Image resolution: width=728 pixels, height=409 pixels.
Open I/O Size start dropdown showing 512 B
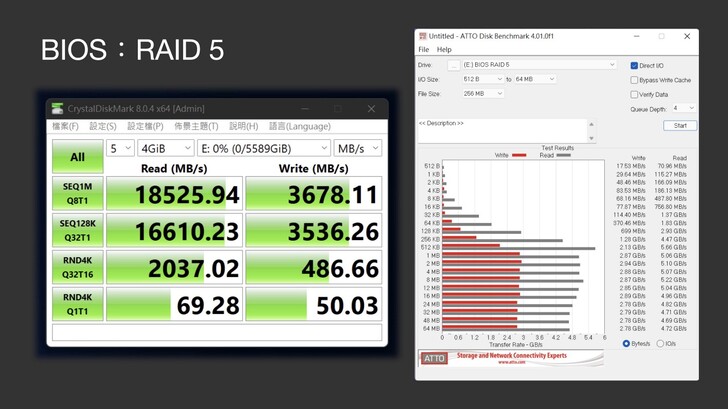482,79
